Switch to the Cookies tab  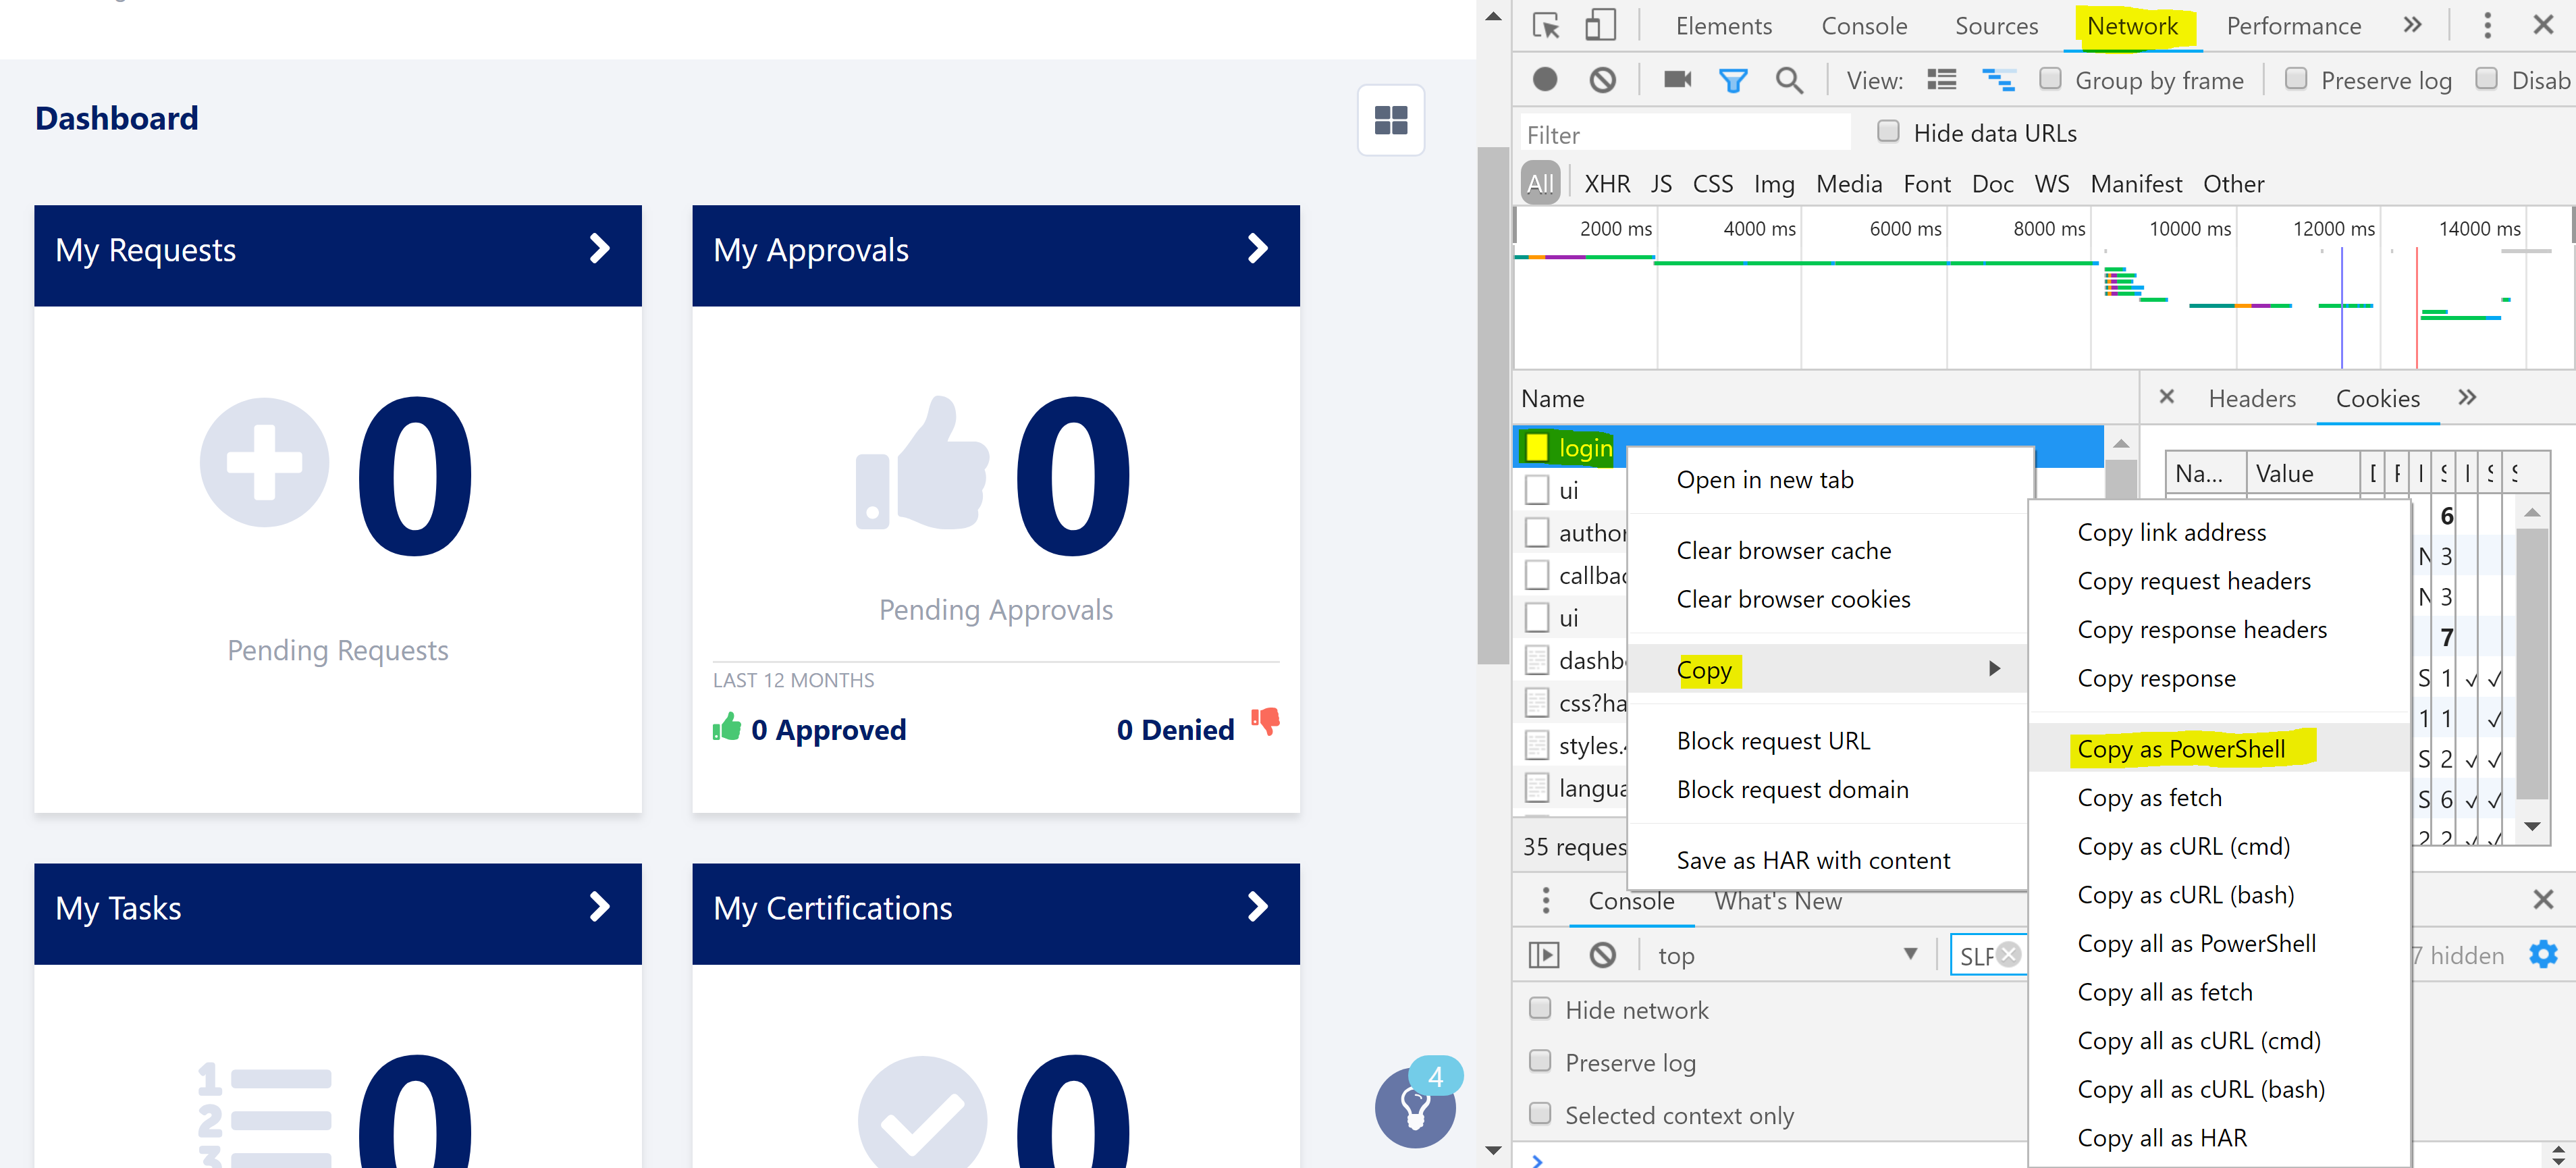(x=2377, y=398)
